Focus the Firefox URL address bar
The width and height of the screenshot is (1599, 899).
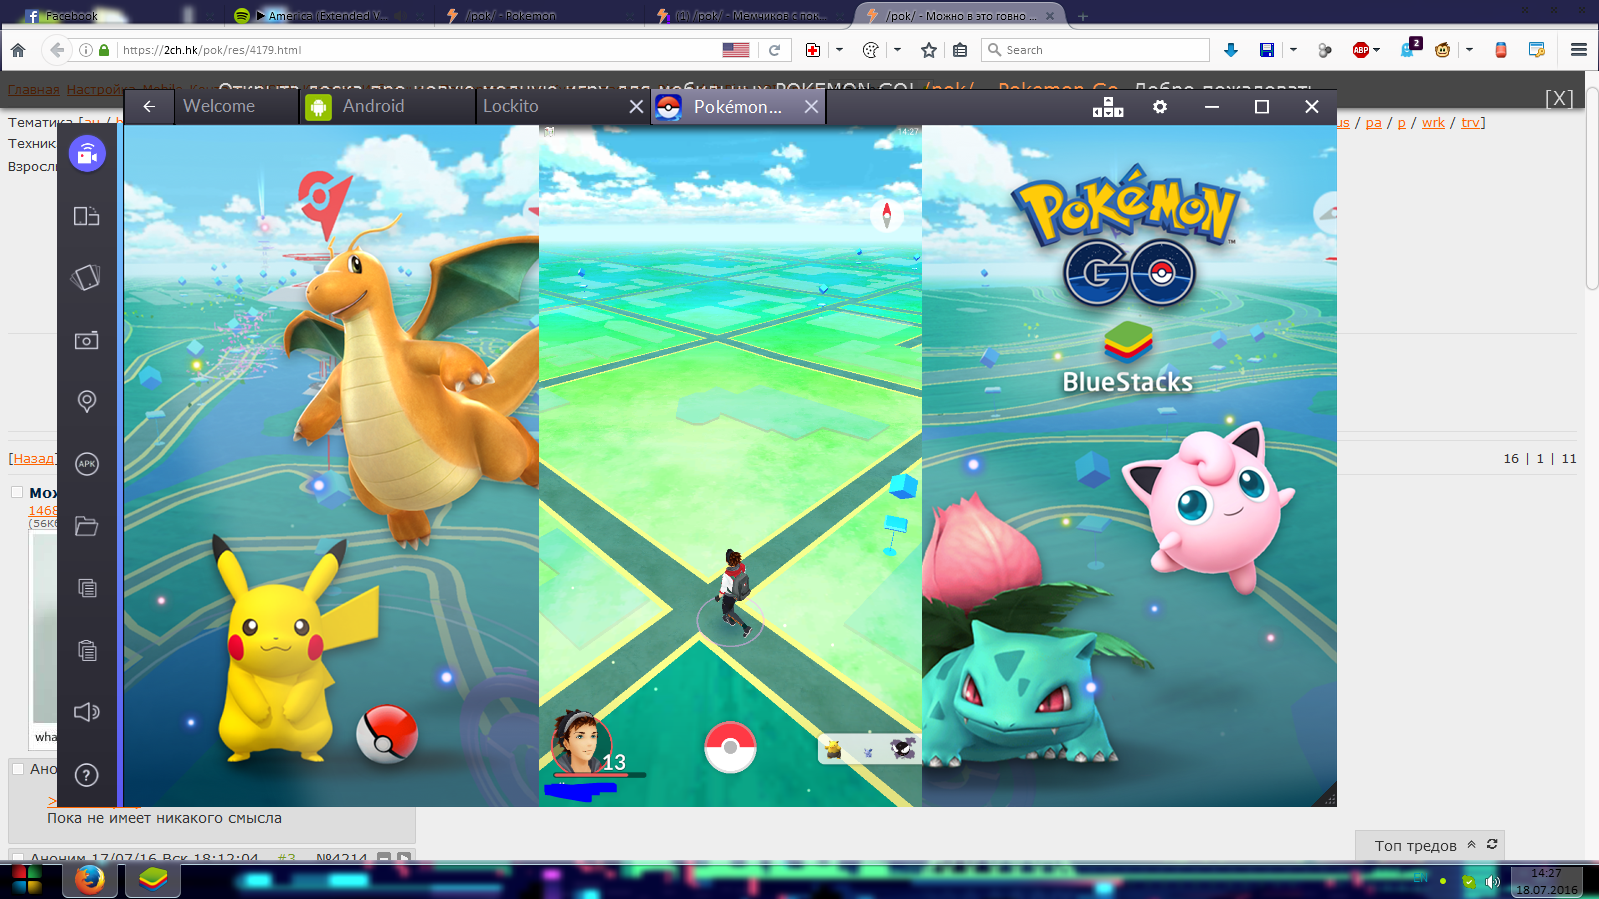tap(415, 50)
